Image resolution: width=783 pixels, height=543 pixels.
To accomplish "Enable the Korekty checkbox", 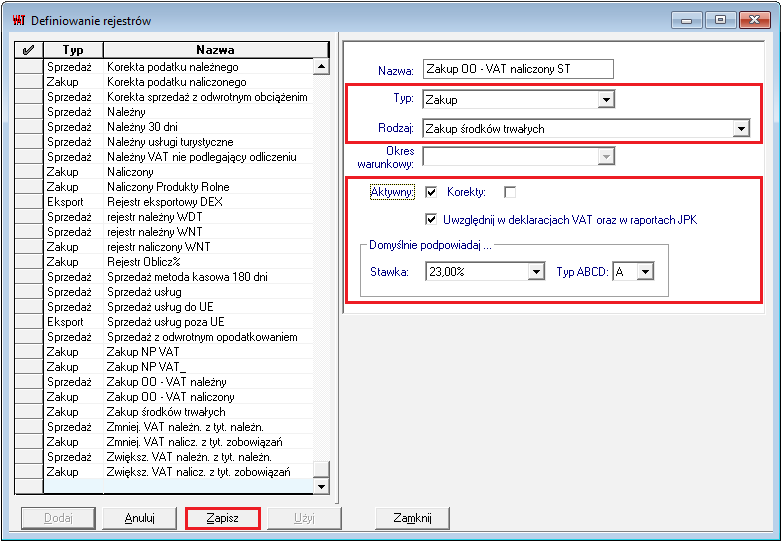I will point(510,192).
